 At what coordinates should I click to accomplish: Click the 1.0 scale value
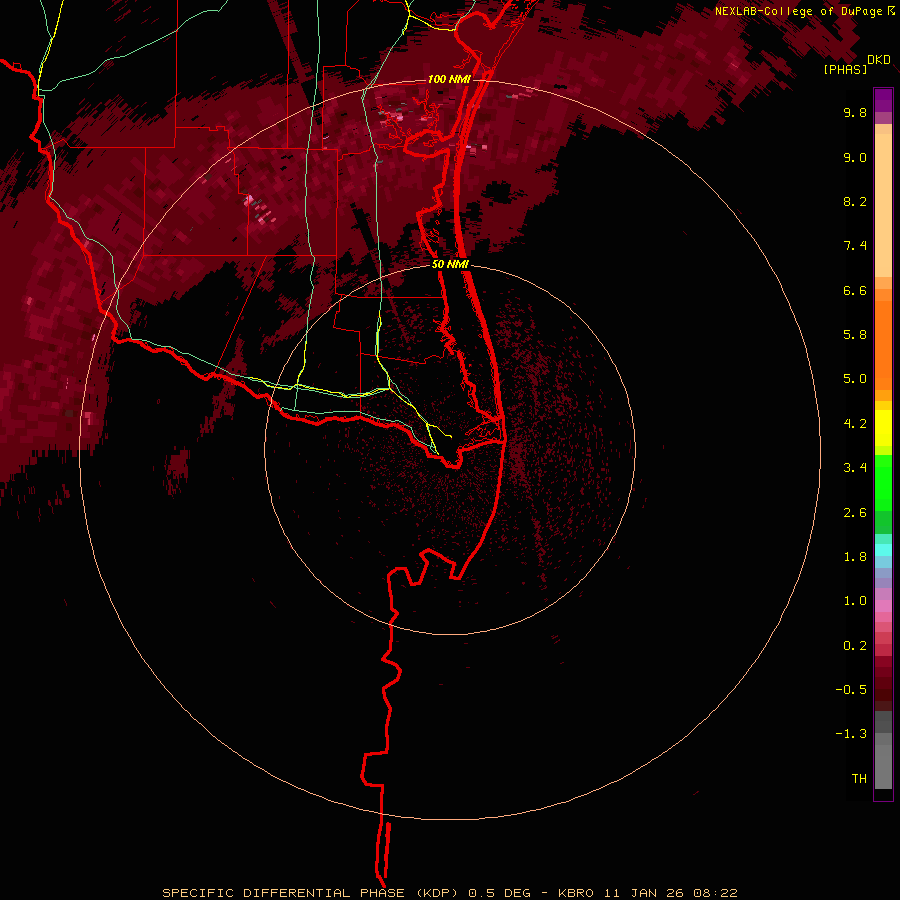coord(855,601)
